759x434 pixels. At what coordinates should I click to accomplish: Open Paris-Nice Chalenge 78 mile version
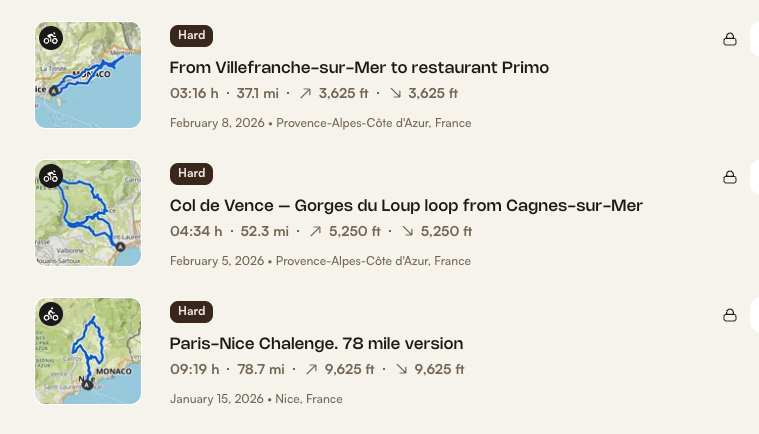pos(316,344)
